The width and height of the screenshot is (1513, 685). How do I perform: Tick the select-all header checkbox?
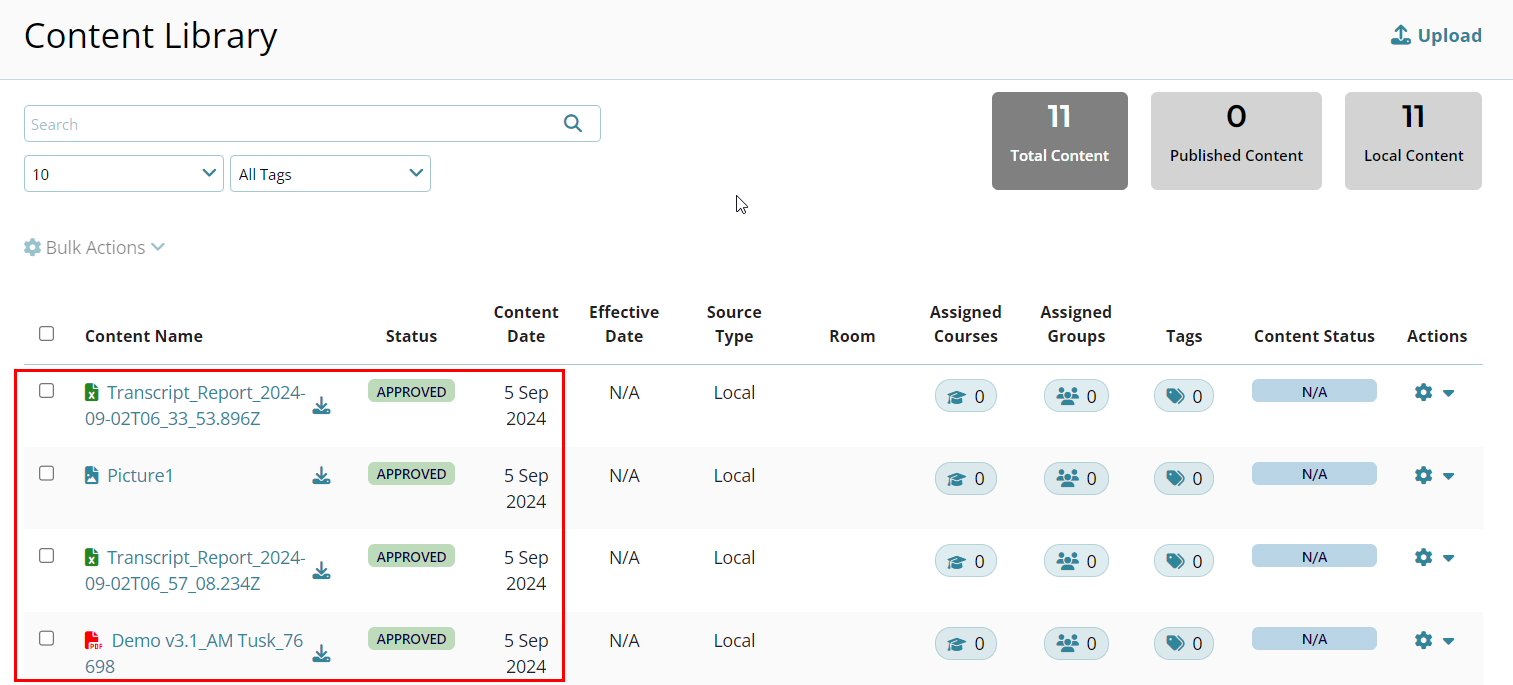point(47,333)
